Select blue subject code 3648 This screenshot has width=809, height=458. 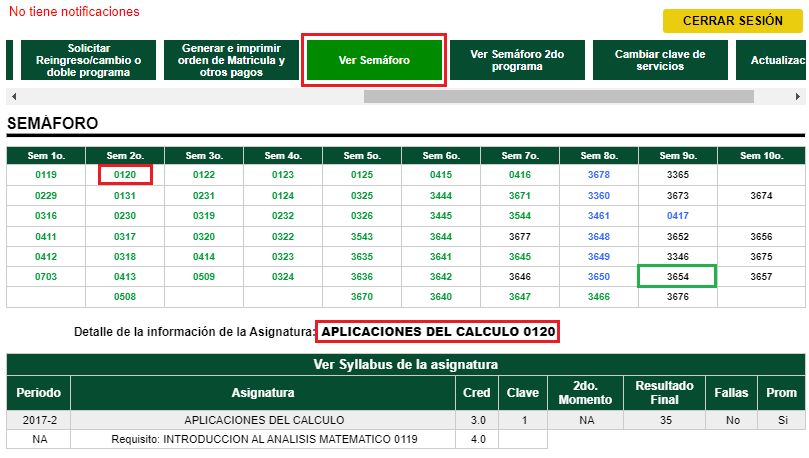click(x=598, y=237)
